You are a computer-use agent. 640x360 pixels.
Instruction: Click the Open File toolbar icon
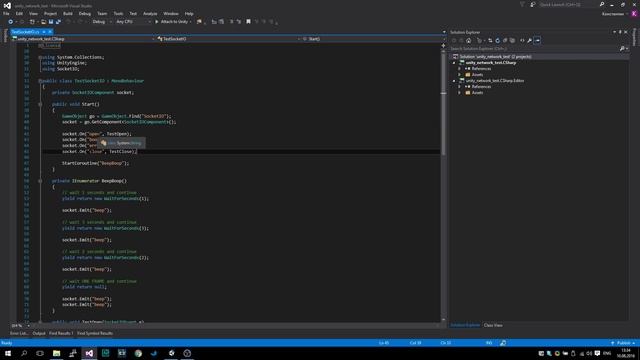(x=43, y=22)
